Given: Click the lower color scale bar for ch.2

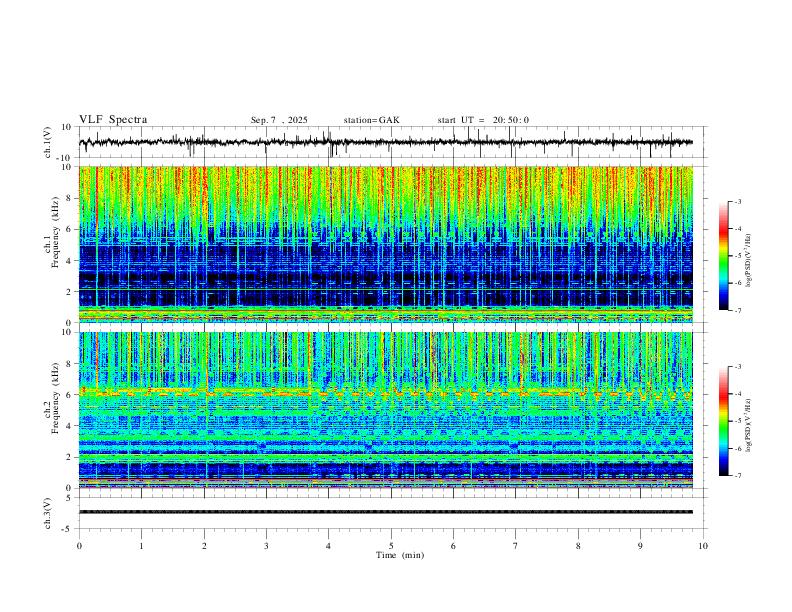Looking at the screenshot, I should [x=723, y=421].
